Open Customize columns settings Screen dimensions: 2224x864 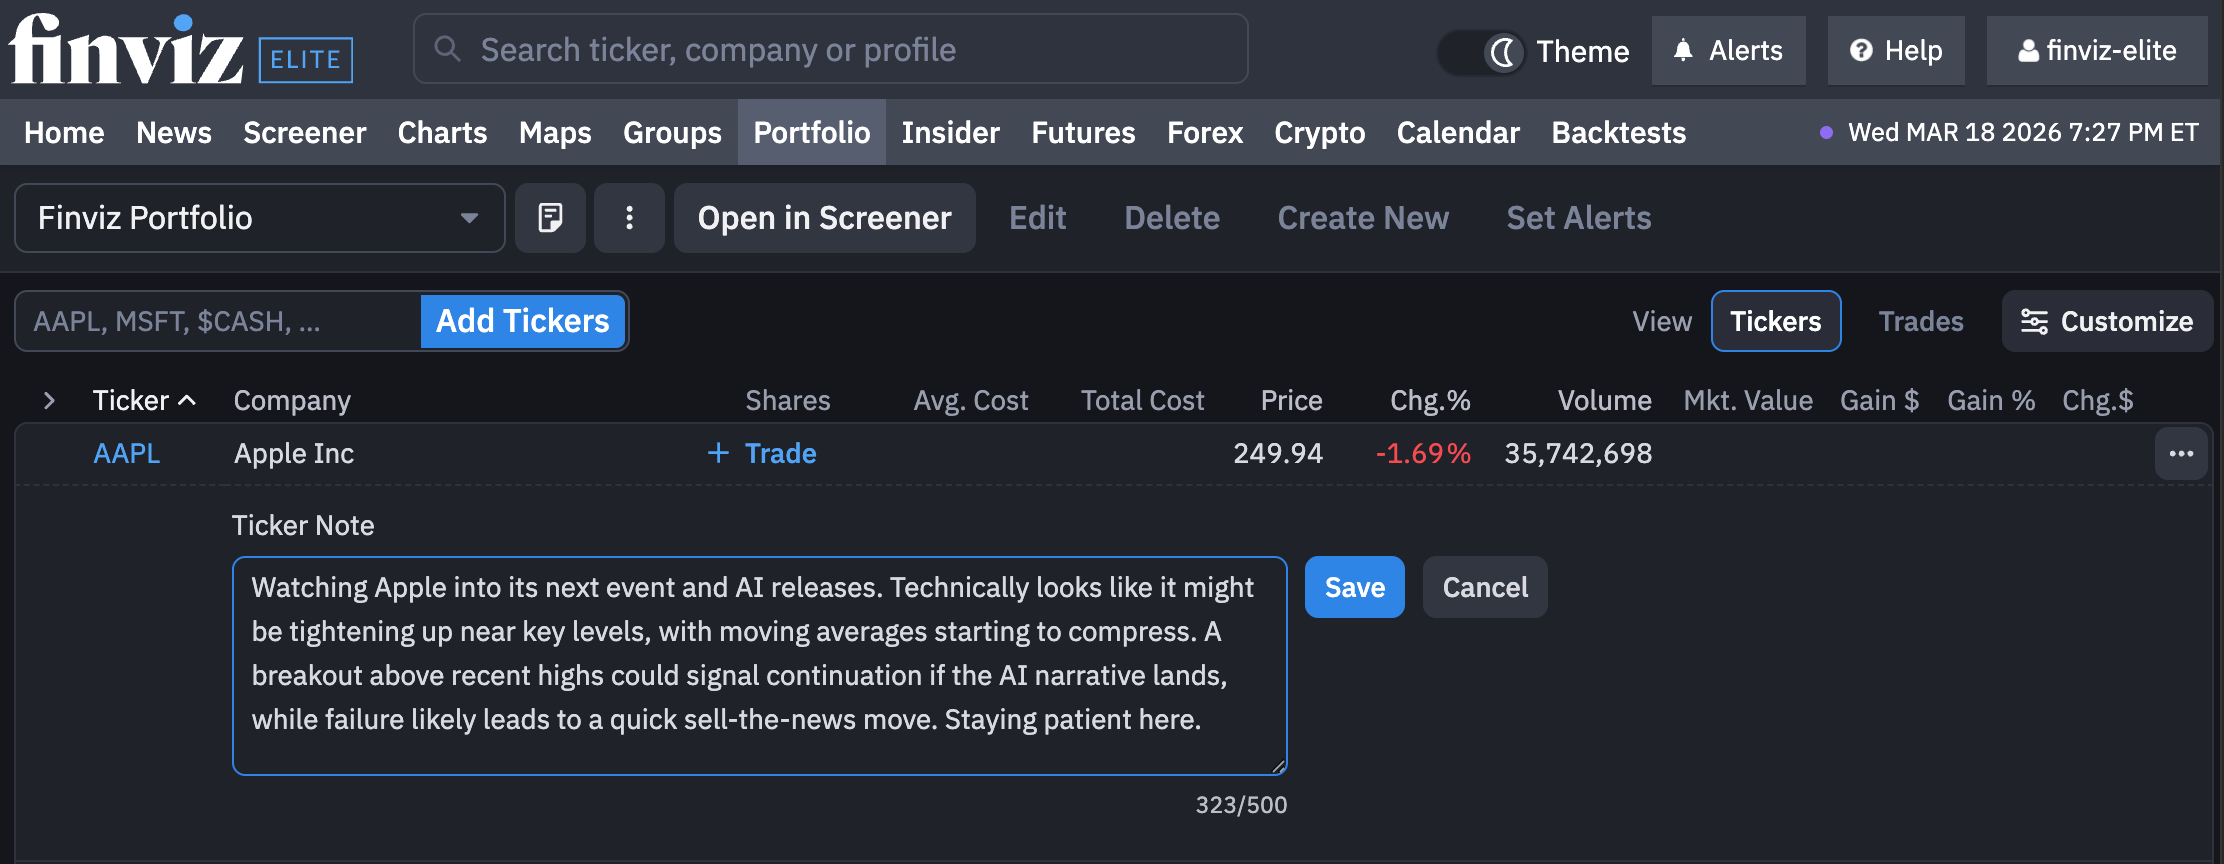[x=2107, y=321]
